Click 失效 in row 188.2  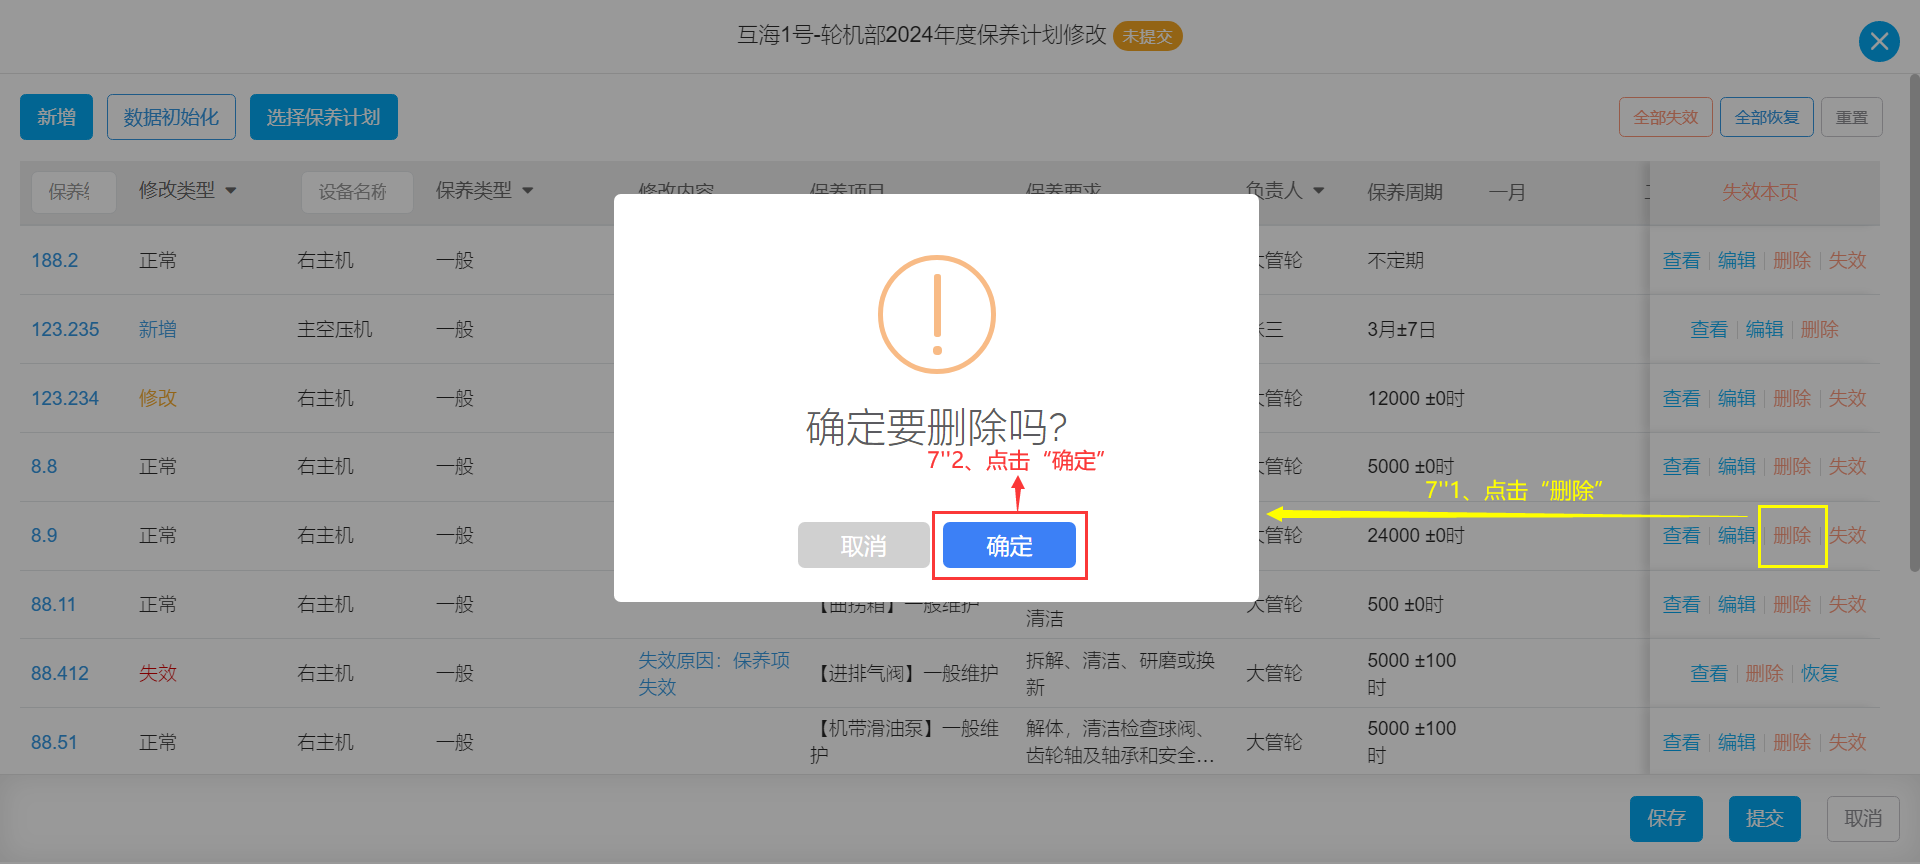point(1848,260)
